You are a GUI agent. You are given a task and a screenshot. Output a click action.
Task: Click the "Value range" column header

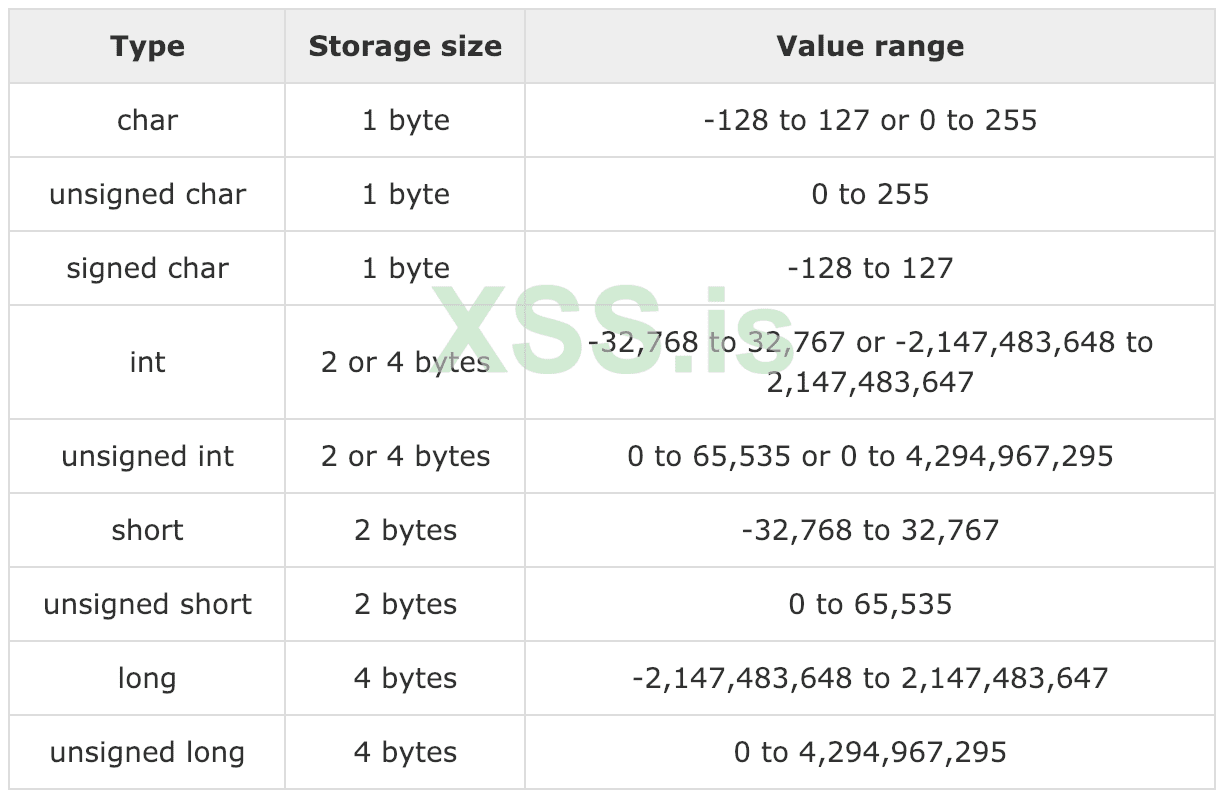click(870, 47)
